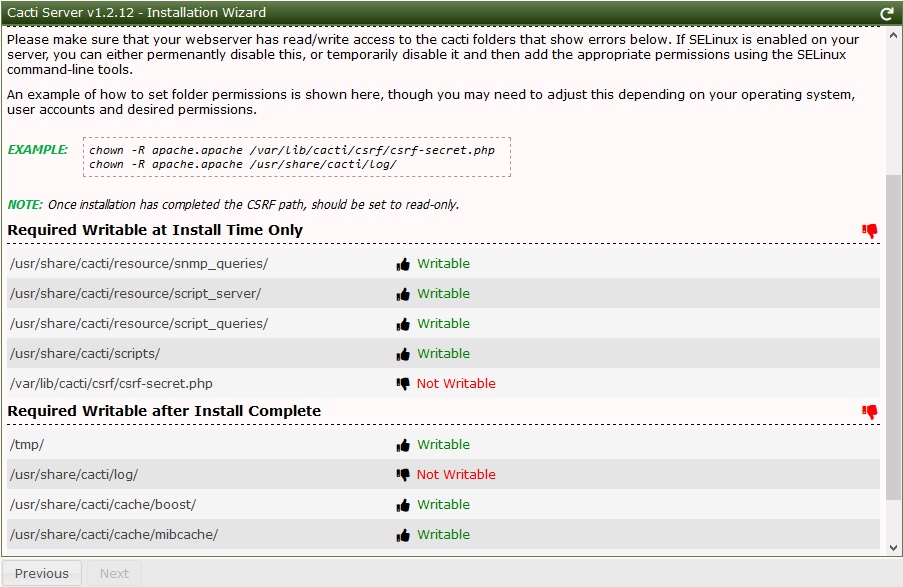This screenshot has width=903, height=587.
Task: Click the green EXAMPLE label
Action: (37, 150)
